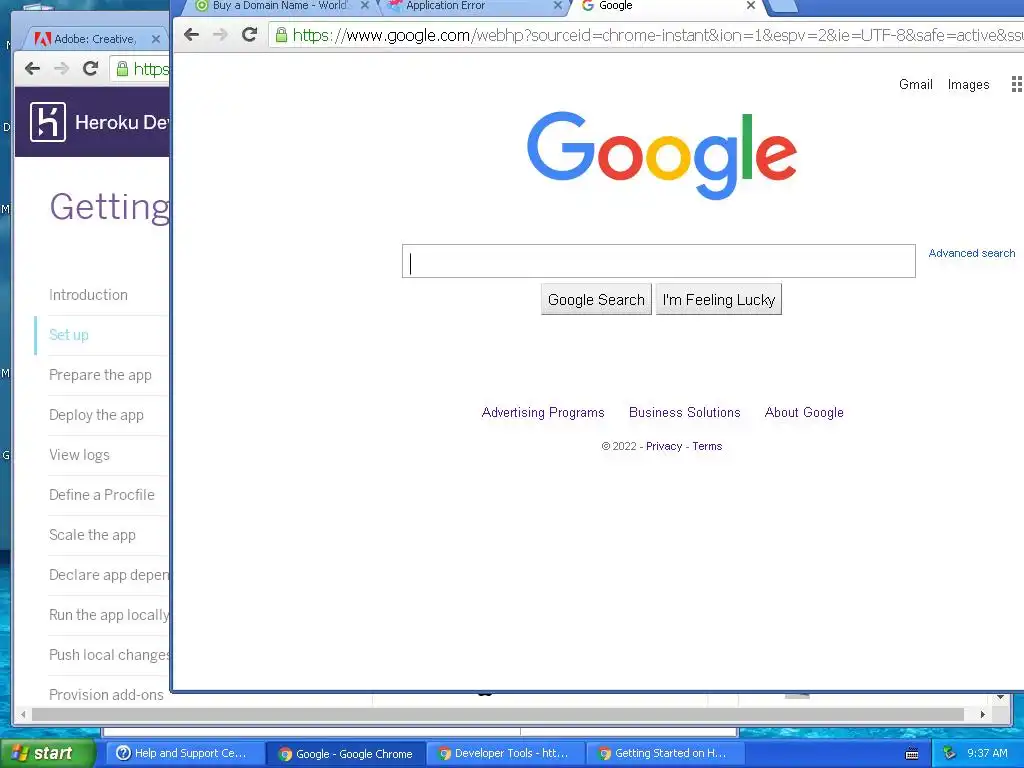The height and width of the screenshot is (768, 1024).
Task: Click the I'm Feeling Lucky button
Action: [x=718, y=299]
